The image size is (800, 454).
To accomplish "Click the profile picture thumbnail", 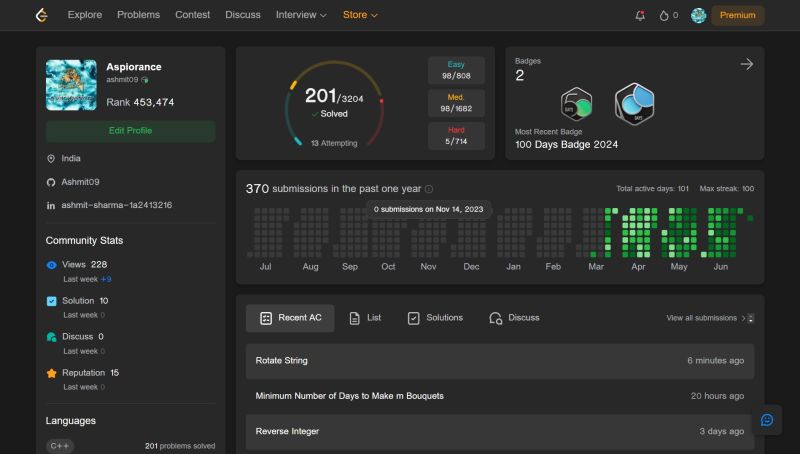I will pos(71,85).
